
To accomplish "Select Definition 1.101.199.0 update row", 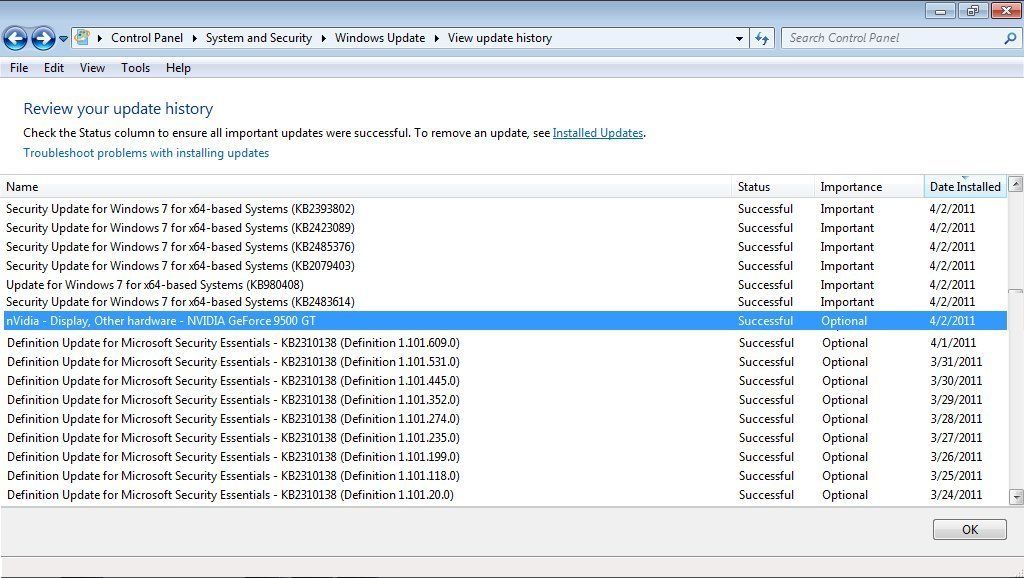I will pos(503,457).
